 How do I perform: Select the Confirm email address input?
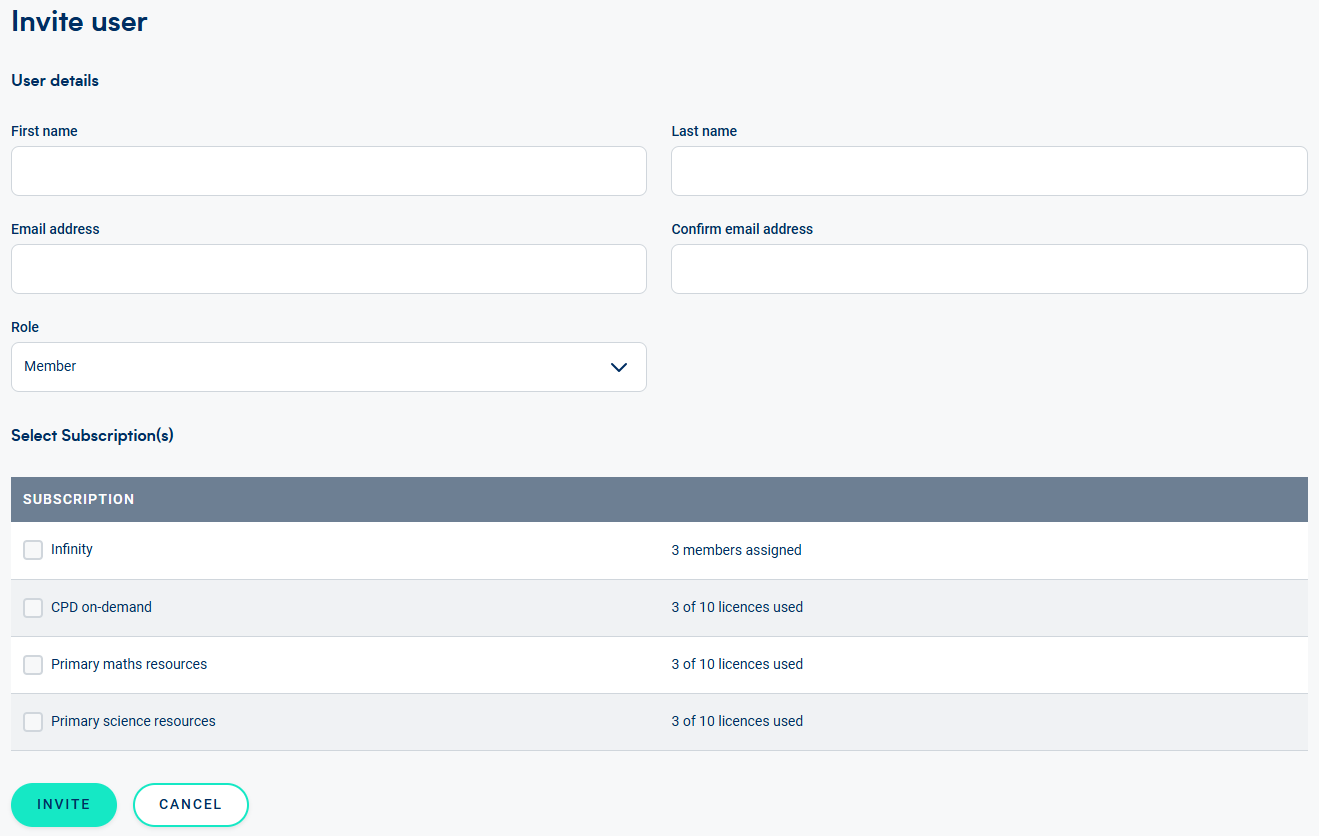click(x=988, y=269)
